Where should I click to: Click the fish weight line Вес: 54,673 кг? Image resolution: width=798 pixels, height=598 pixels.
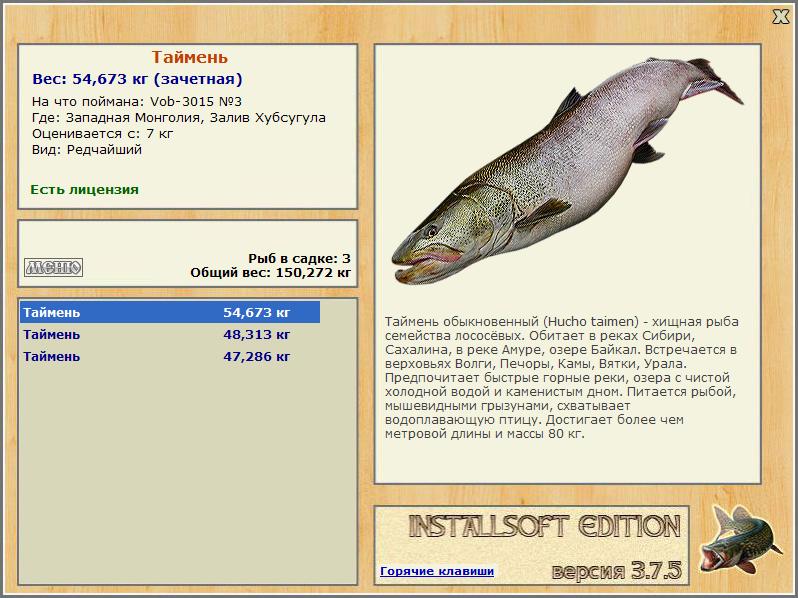(x=137, y=79)
